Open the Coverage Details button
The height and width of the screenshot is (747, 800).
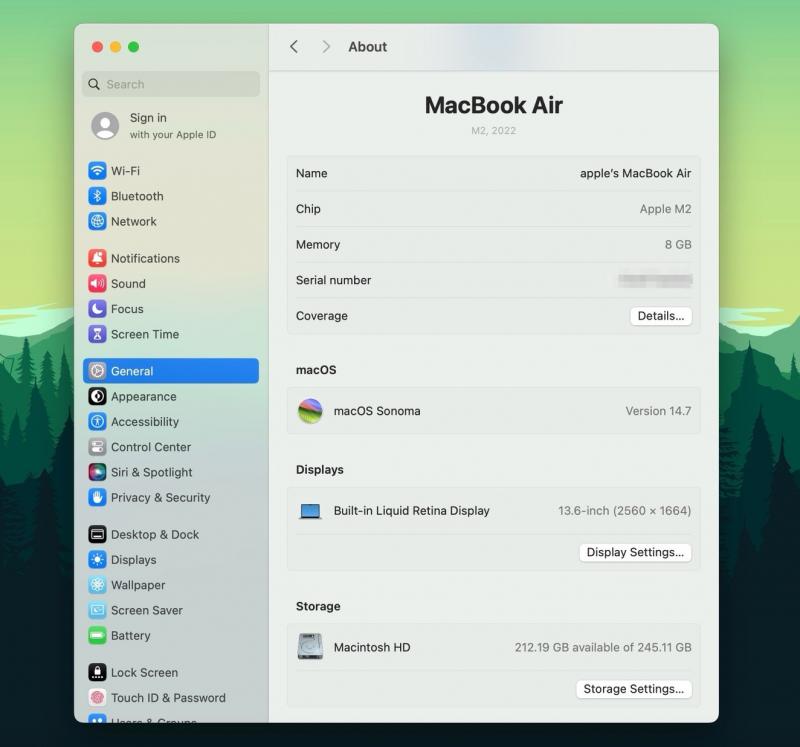click(x=661, y=316)
